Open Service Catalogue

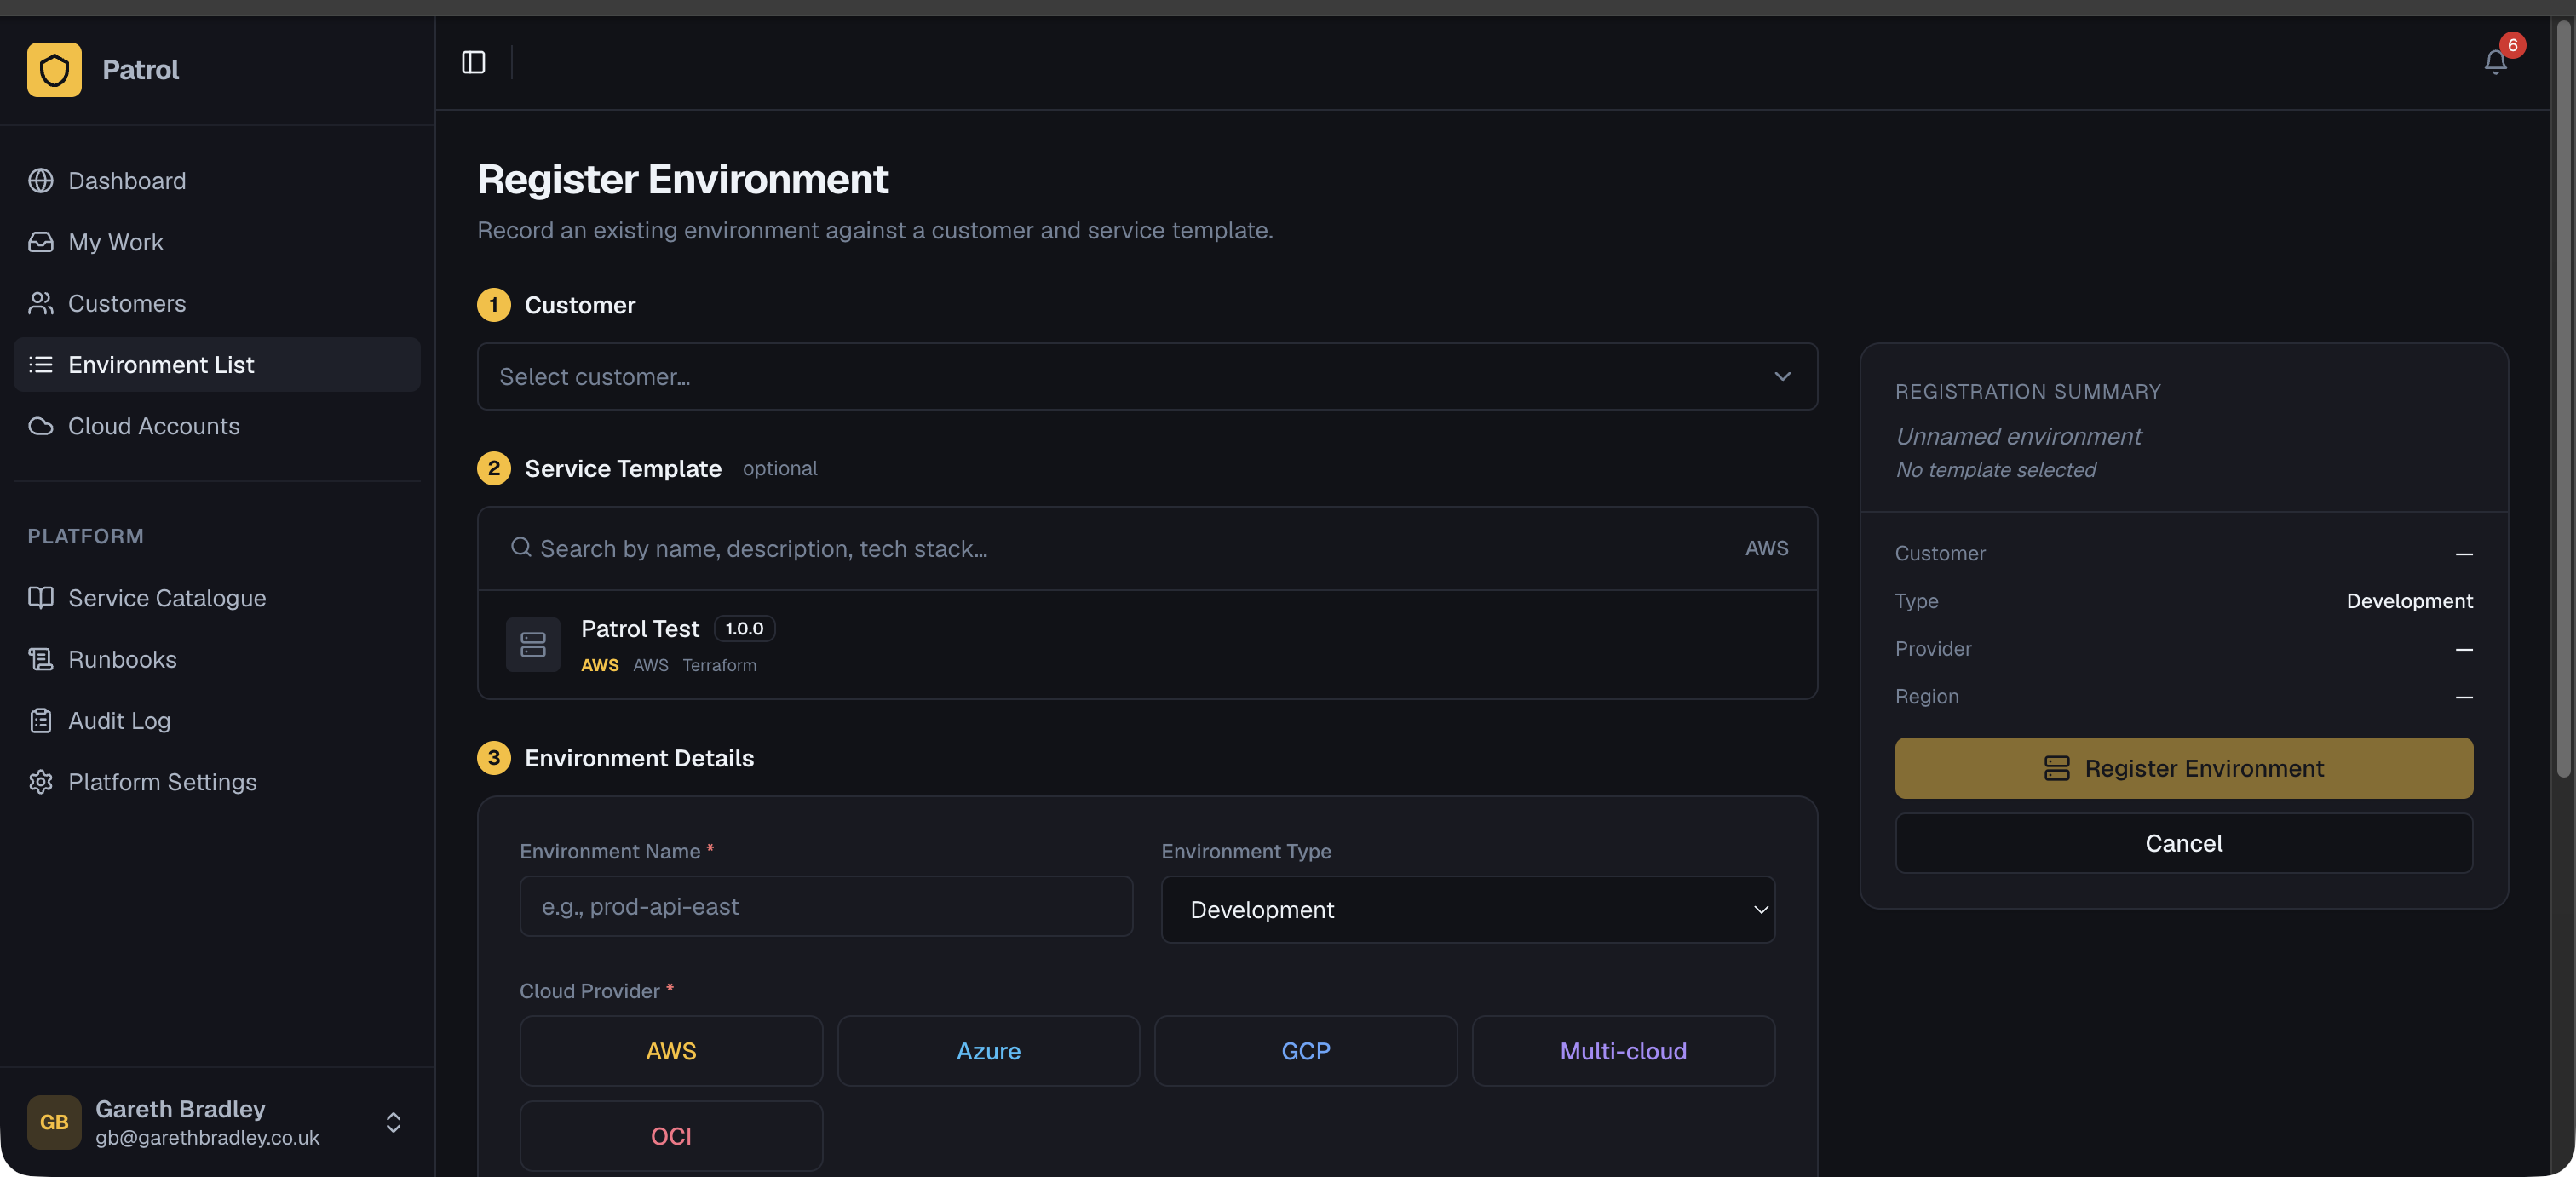217,597
